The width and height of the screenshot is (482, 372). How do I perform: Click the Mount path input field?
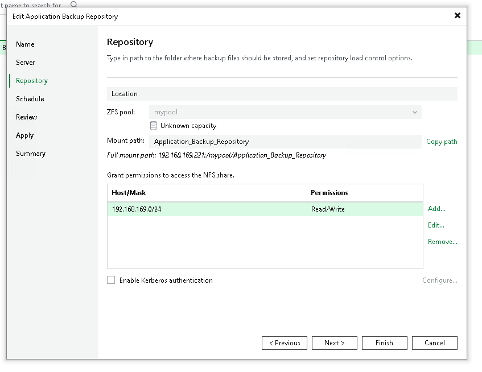click(285, 141)
